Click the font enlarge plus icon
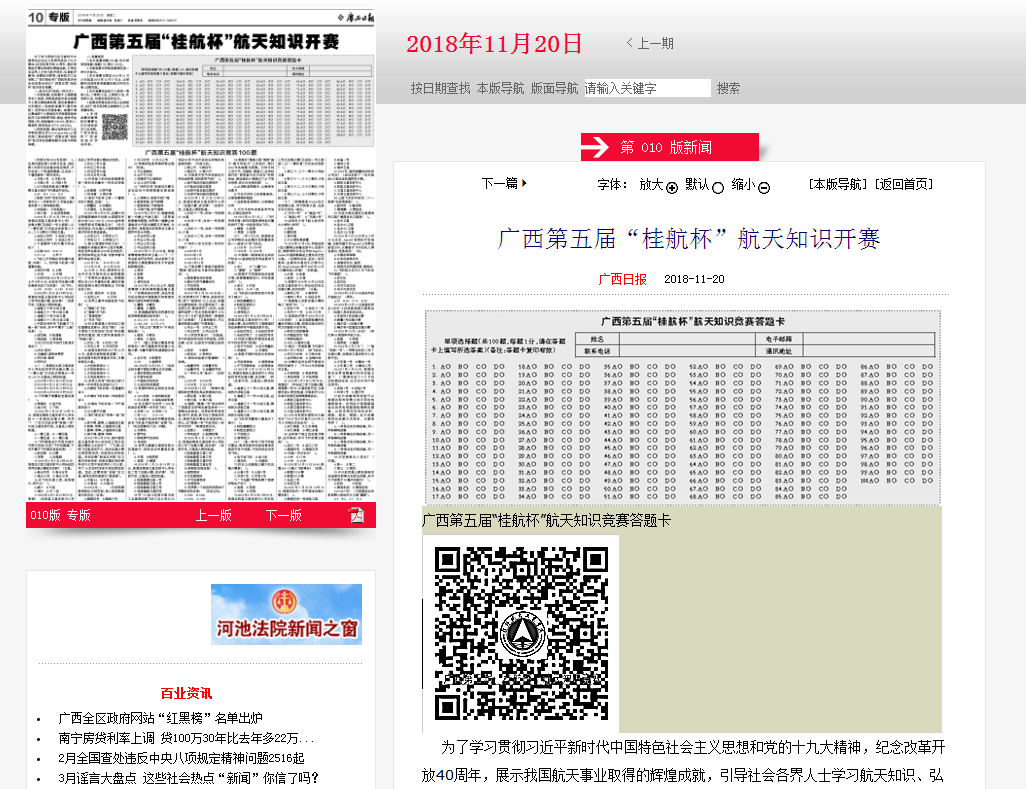 click(x=672, y=187)
